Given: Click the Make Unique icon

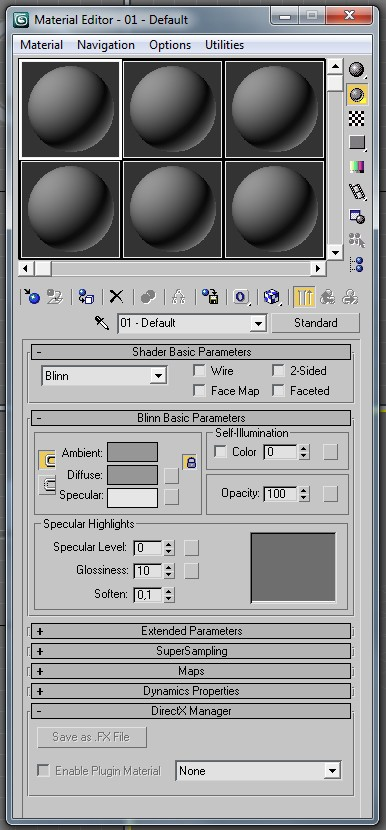Looking at the screenshot, I should tap(178, 297).
